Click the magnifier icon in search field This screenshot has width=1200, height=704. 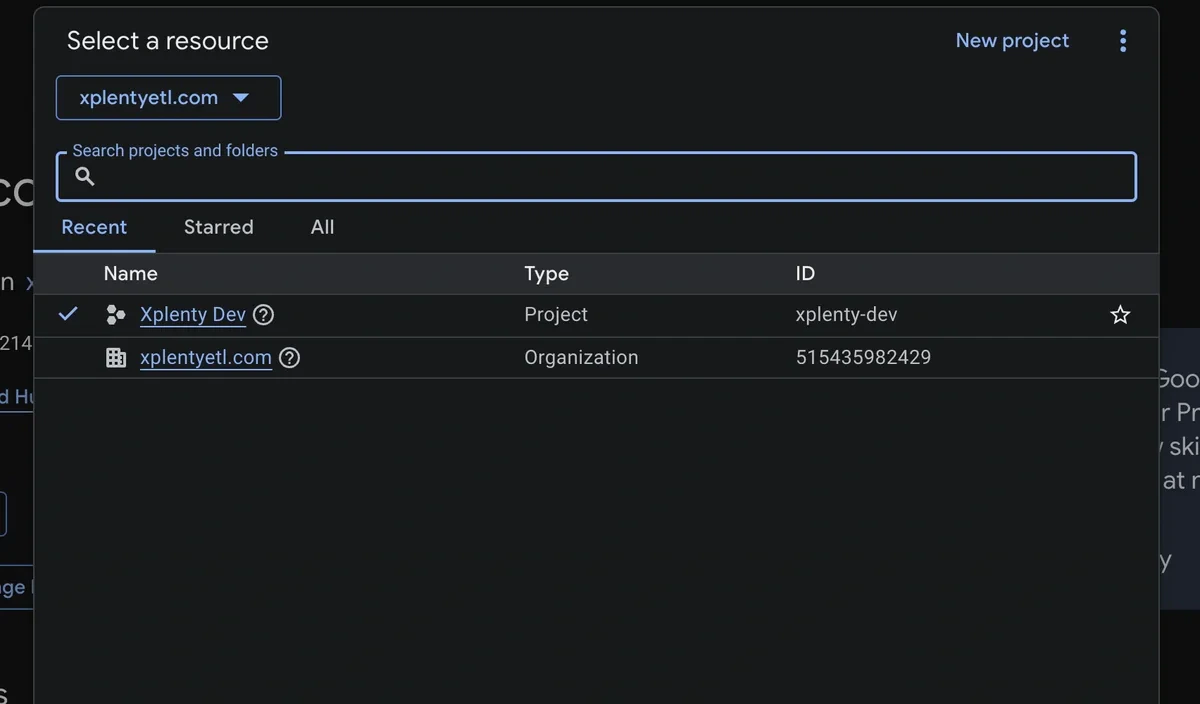(x=85, y=177)
